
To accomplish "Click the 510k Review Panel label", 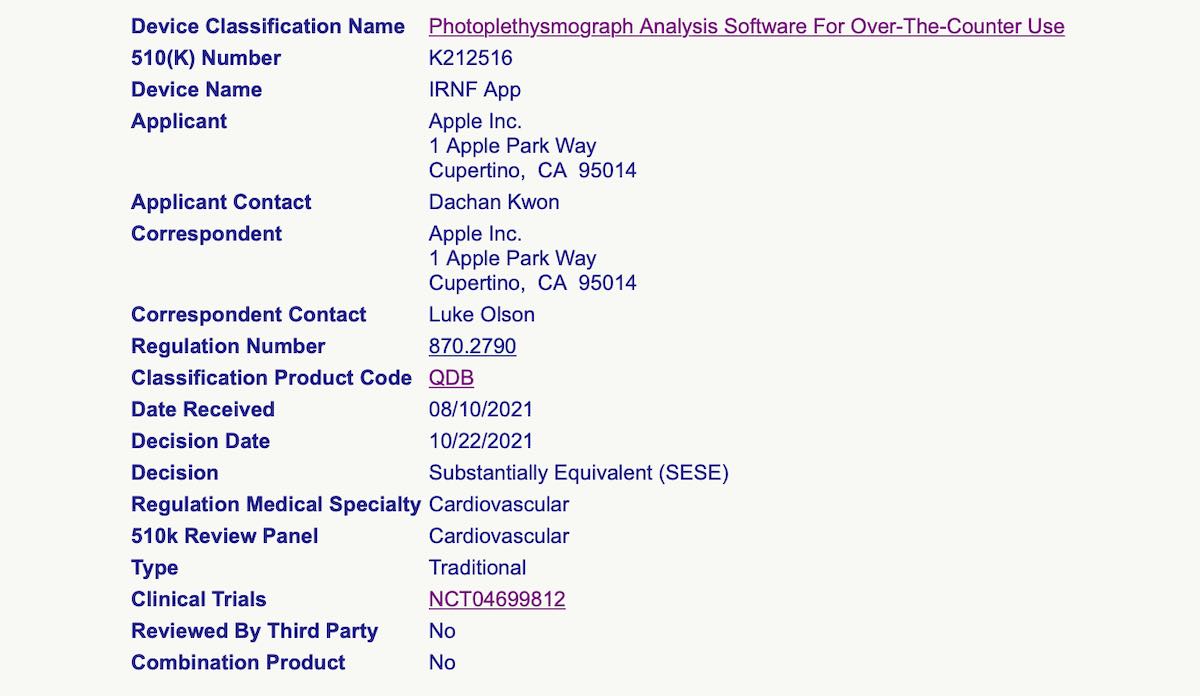I will click(x=225, y=536).
